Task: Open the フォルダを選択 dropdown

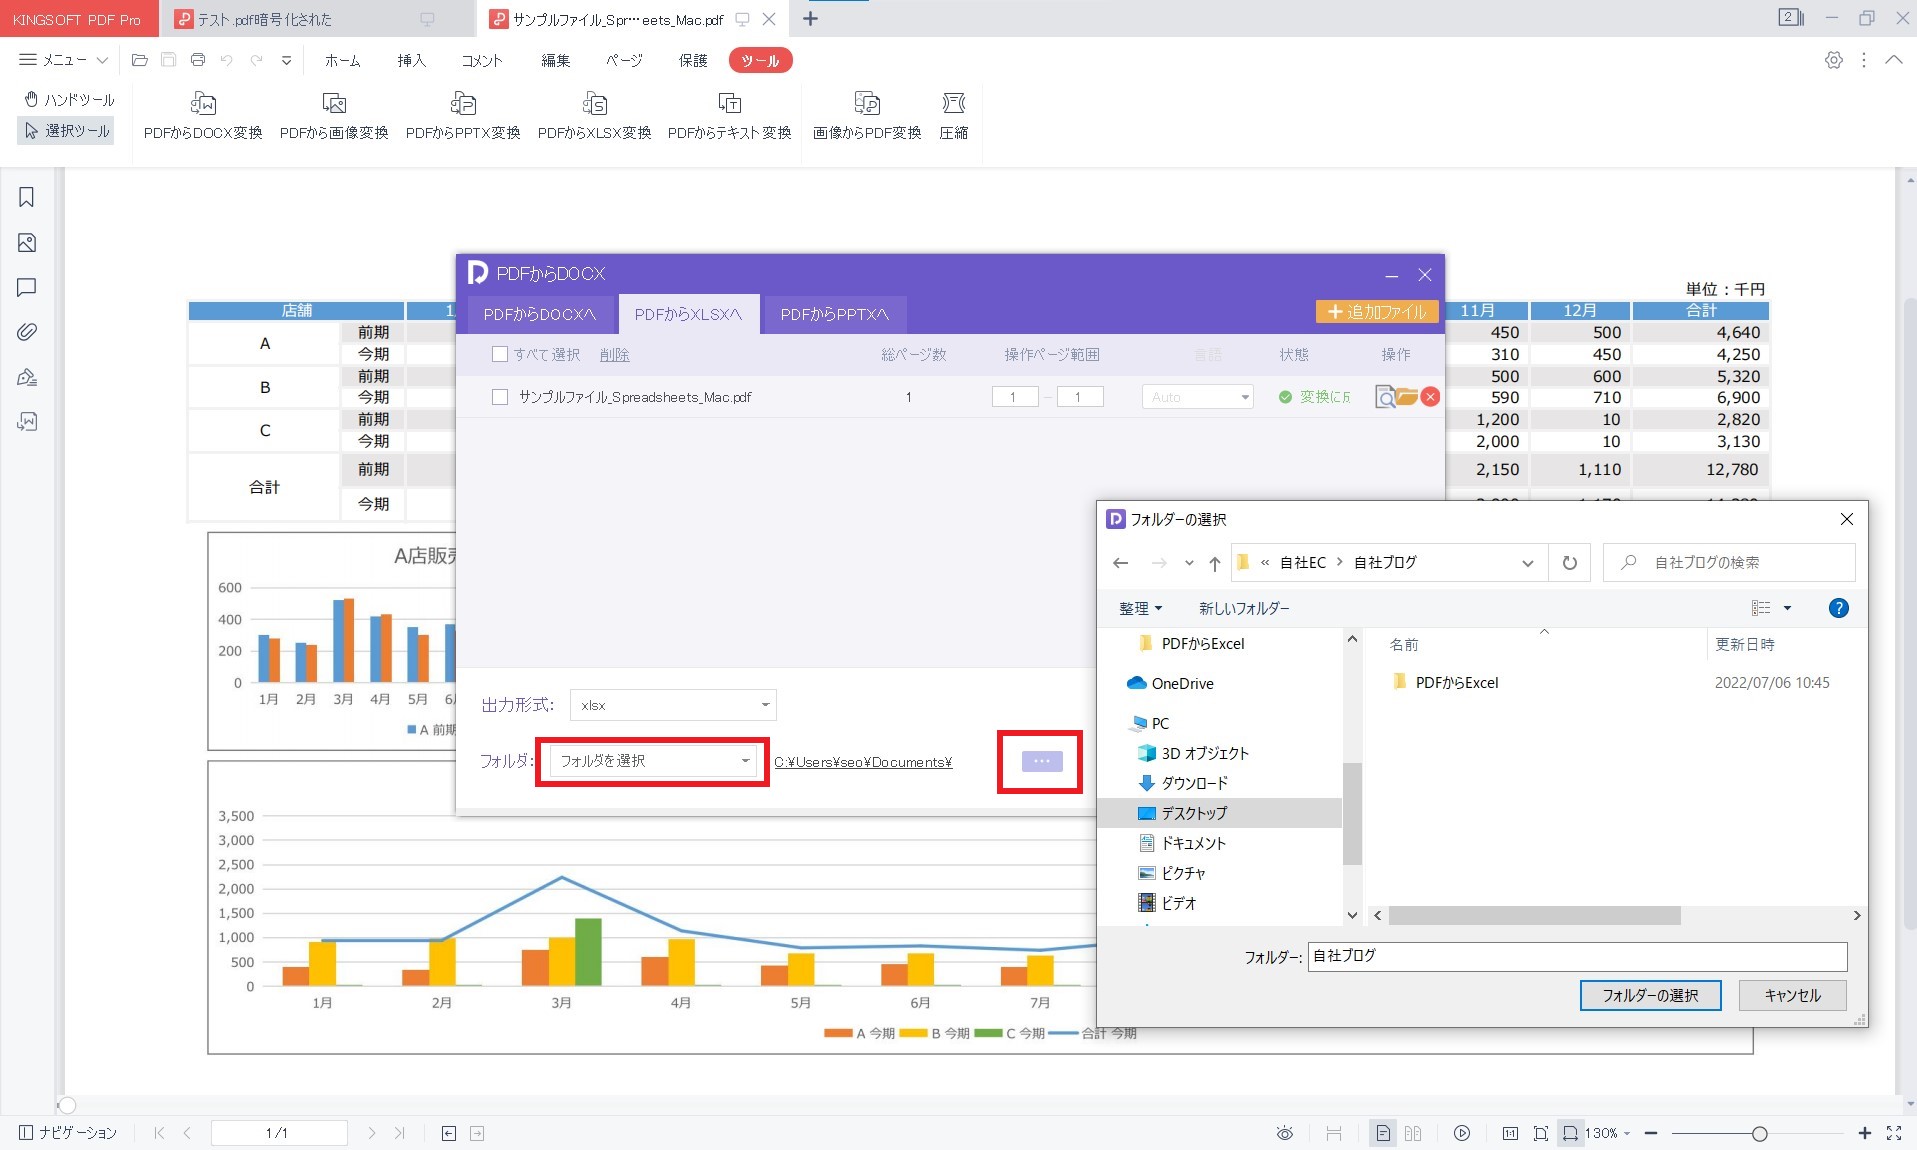Action: (652, 761)
